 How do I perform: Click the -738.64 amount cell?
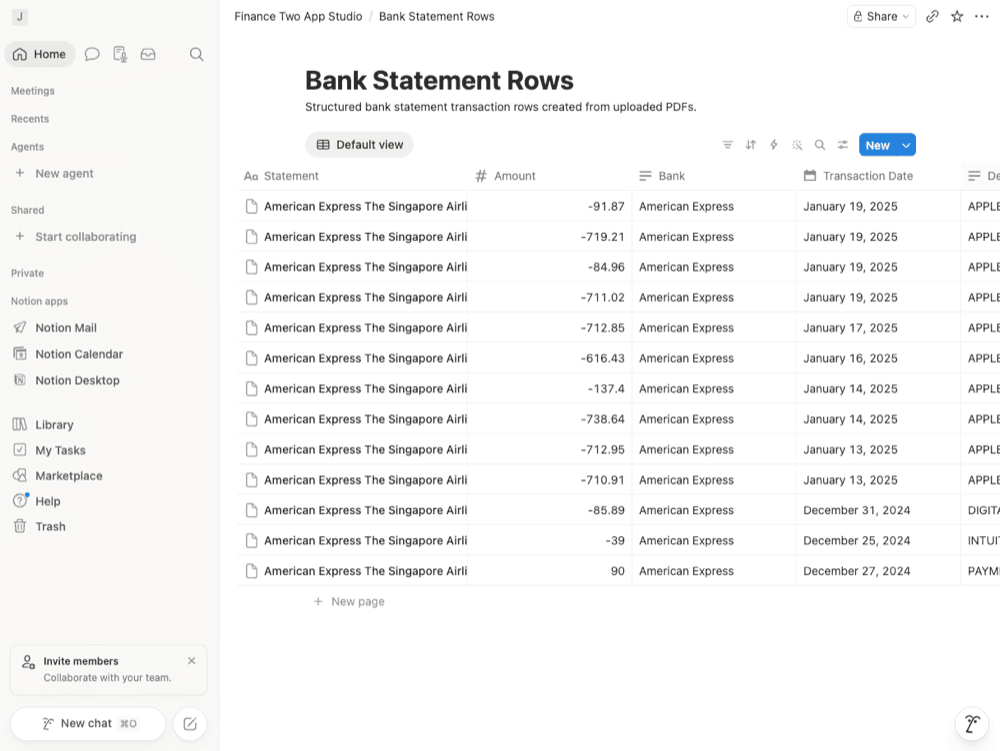pyautogui.click(x=550, y=419)
